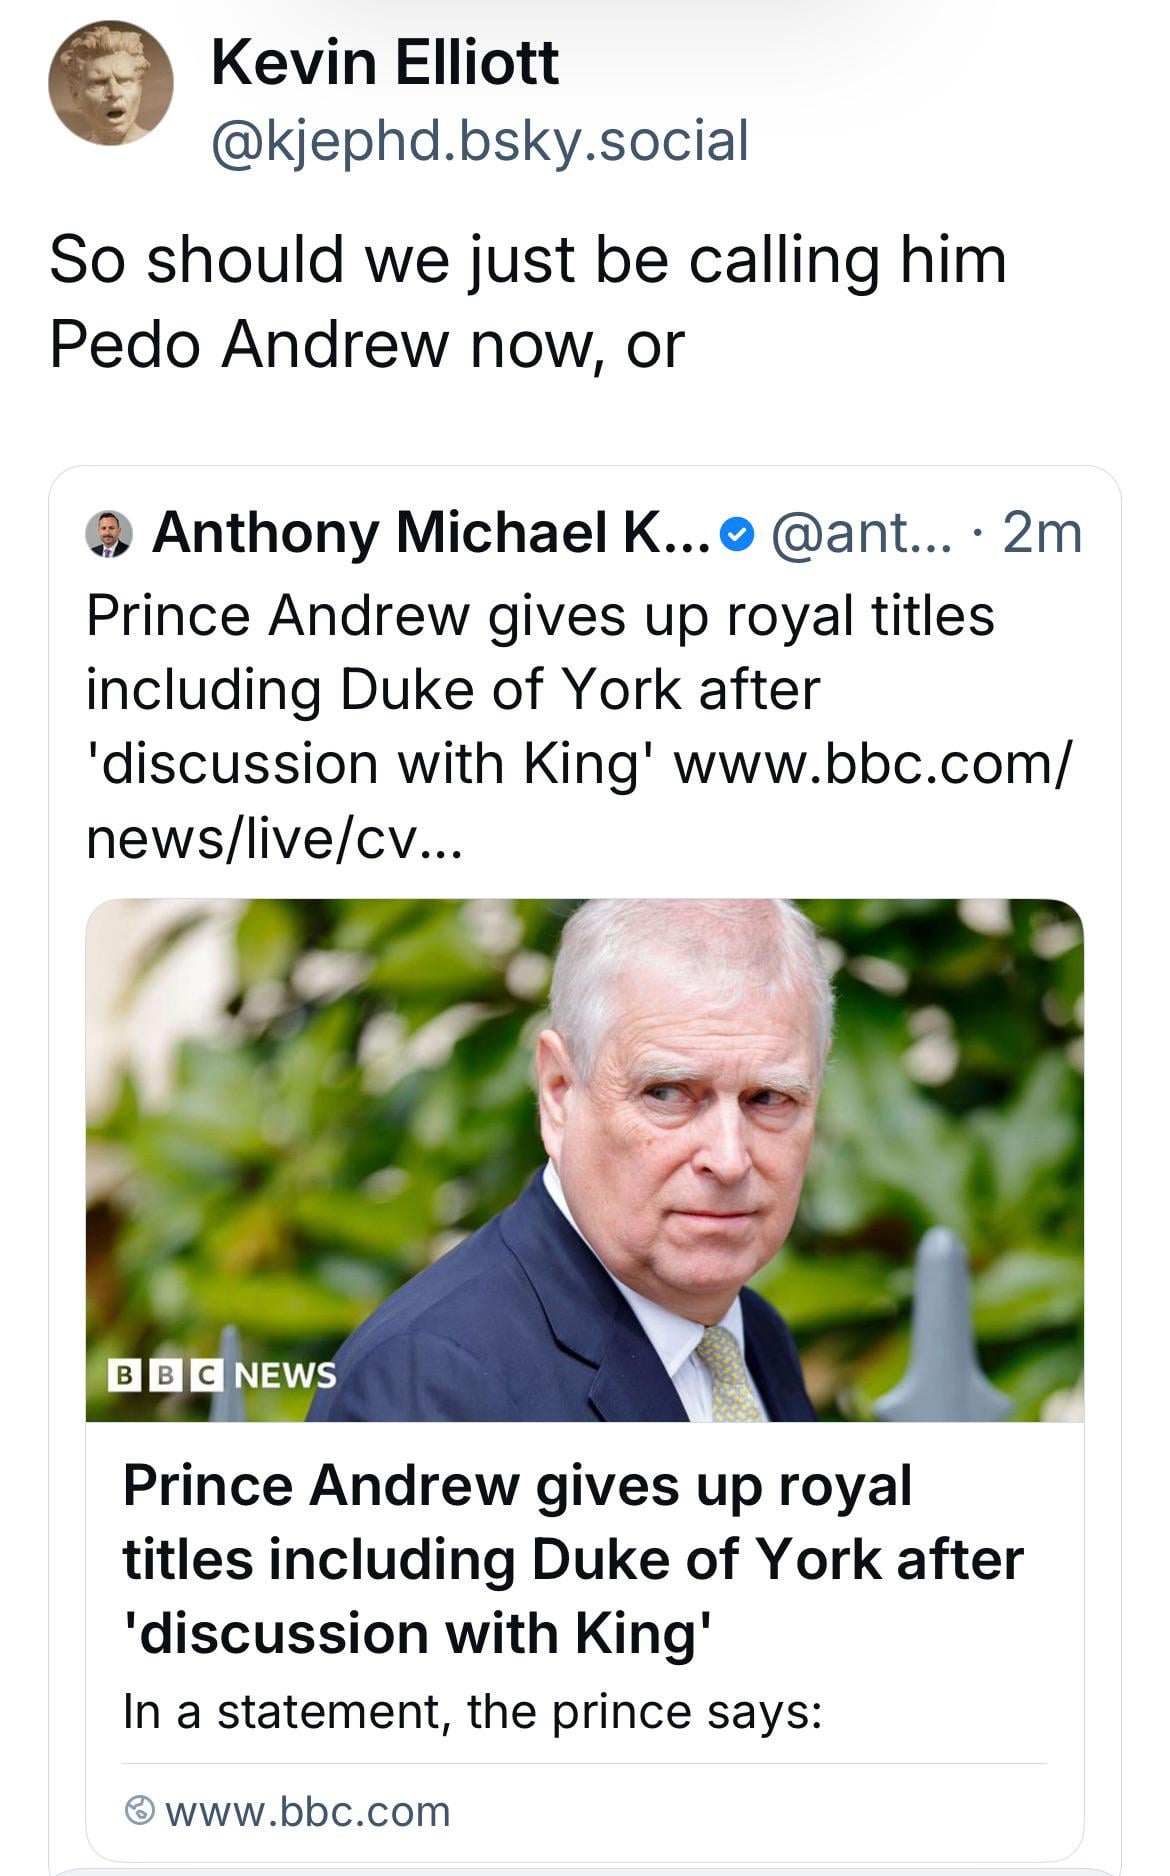Click the truncated @ant... handle
Image resolution: width=1170 pixels, height=1876 pixels.
[861, 533]
